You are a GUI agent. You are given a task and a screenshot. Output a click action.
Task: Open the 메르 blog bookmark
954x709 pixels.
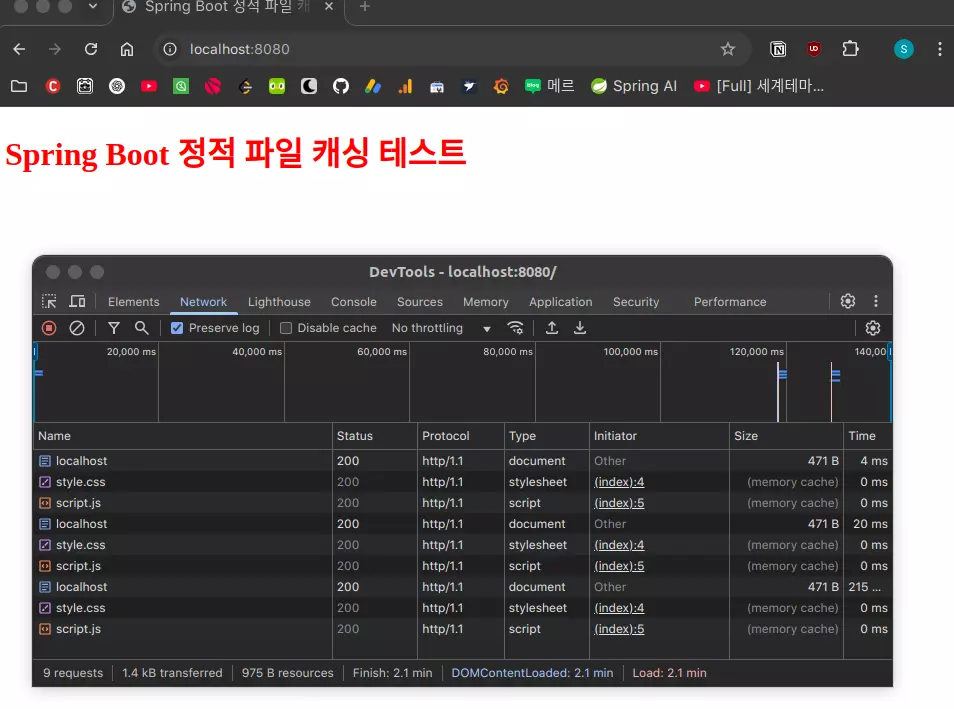tap(549, 86)
